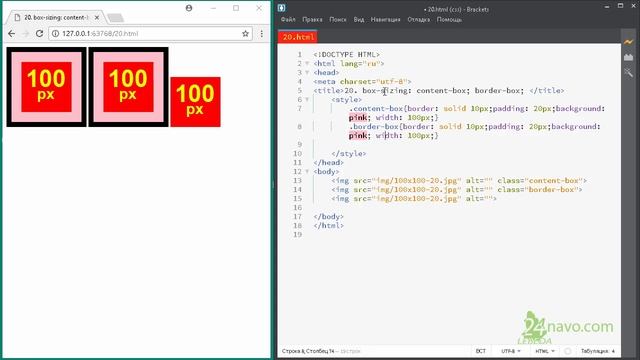The height and width of the screenshot is (360, 640).
Task: Open a new Chrome tab
Action: pos(116,18)
